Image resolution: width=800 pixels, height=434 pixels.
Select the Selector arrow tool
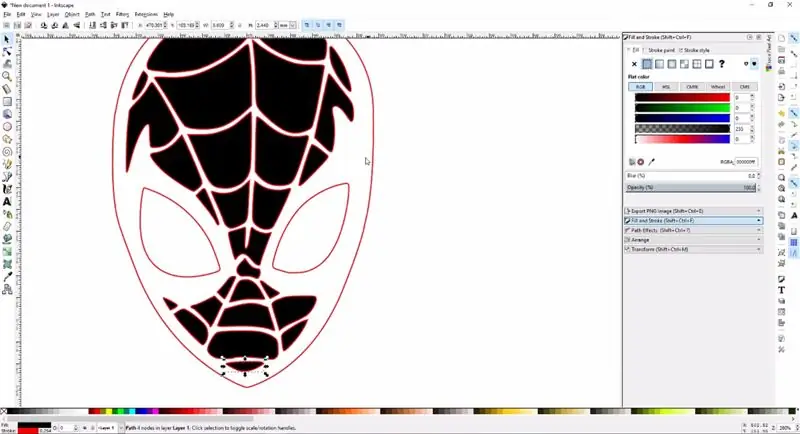[x=7, y=39]
